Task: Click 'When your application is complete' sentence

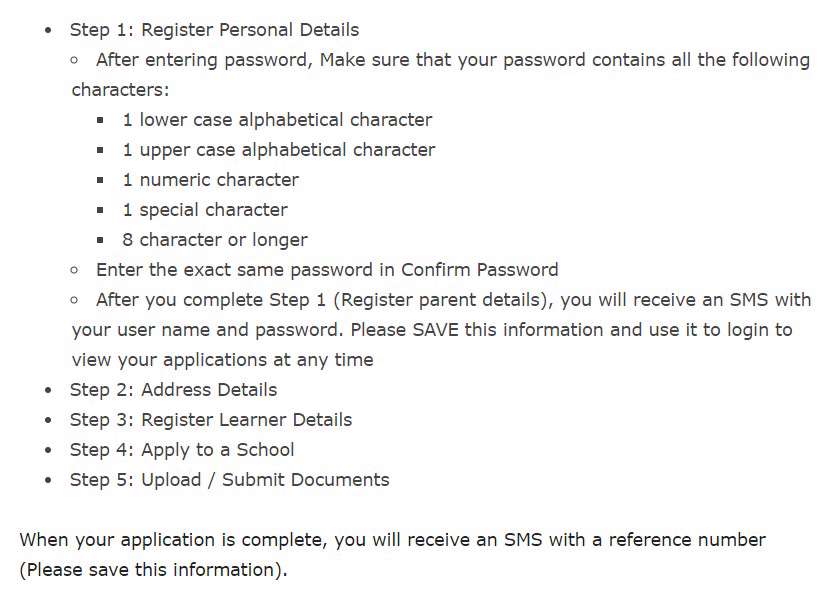Action: click(173, 540)
